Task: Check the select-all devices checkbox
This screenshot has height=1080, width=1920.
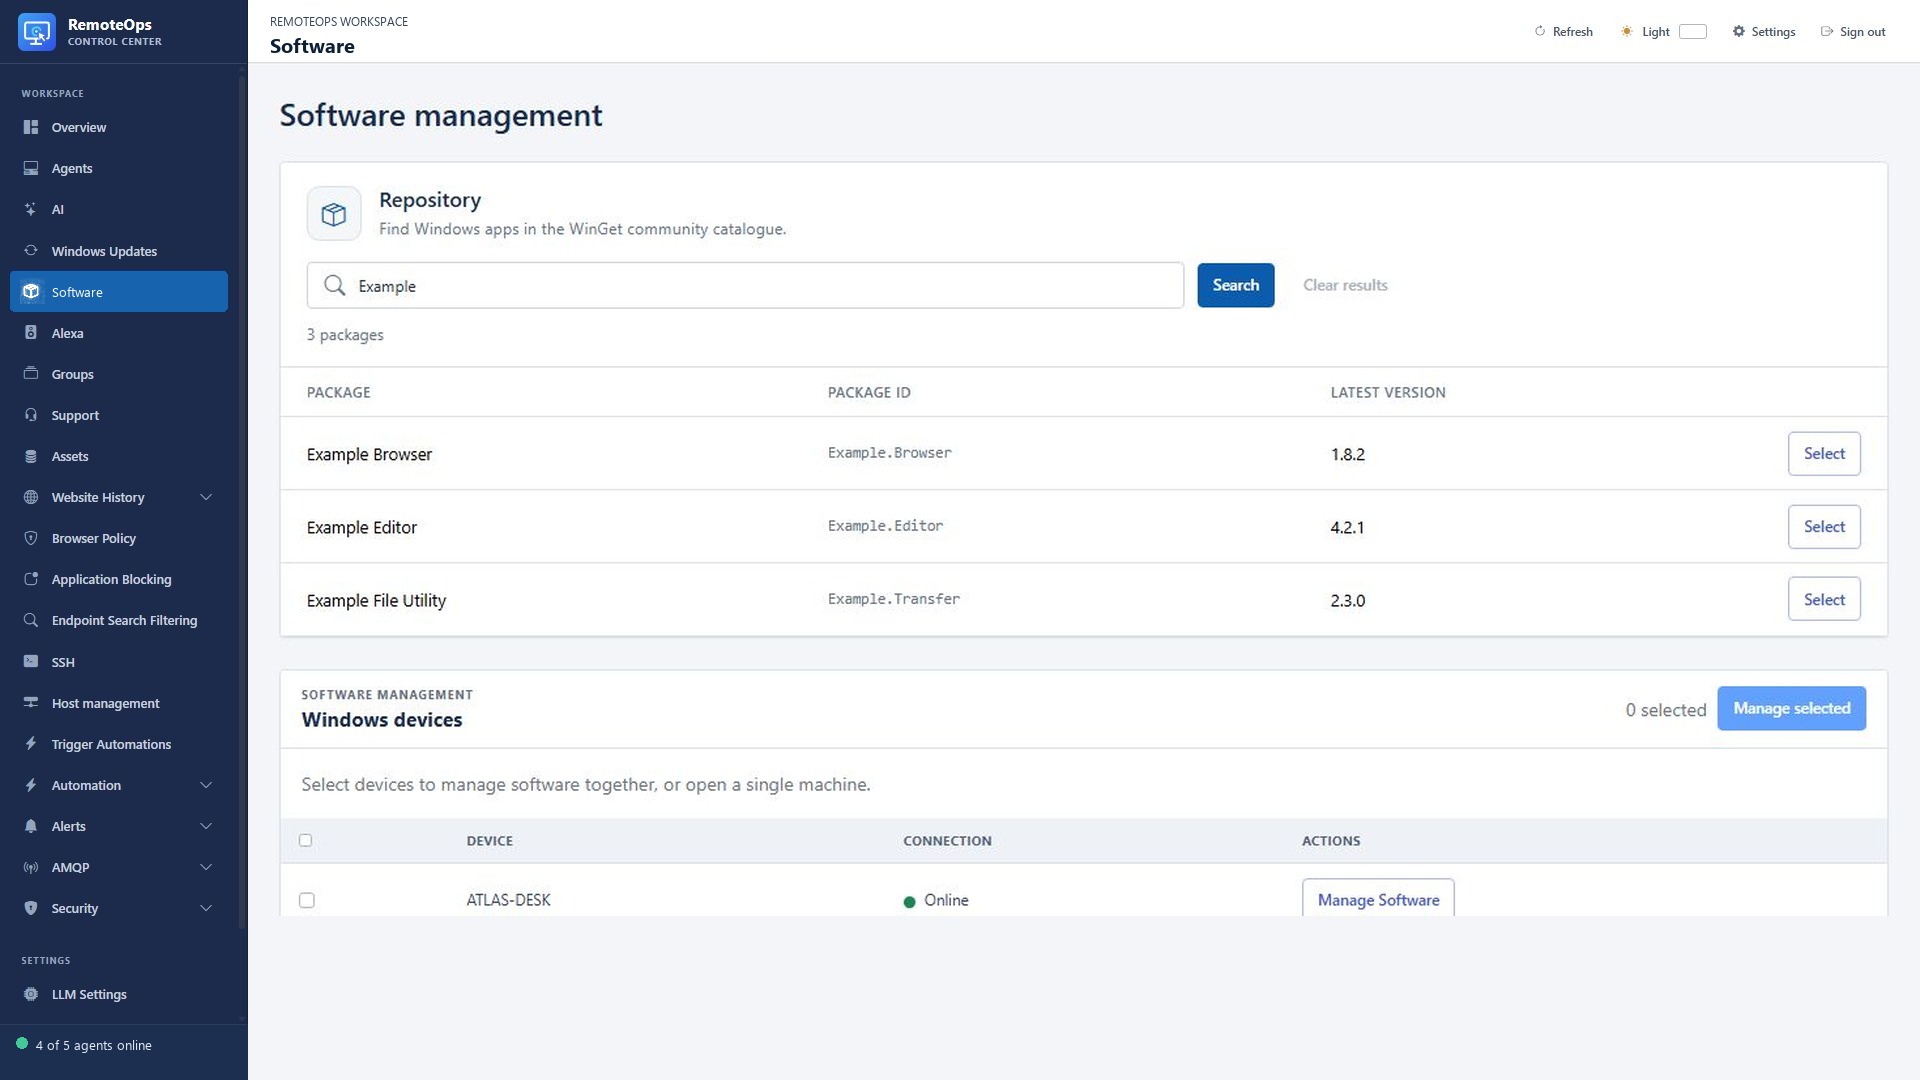Action: click(x=306, y=841)
